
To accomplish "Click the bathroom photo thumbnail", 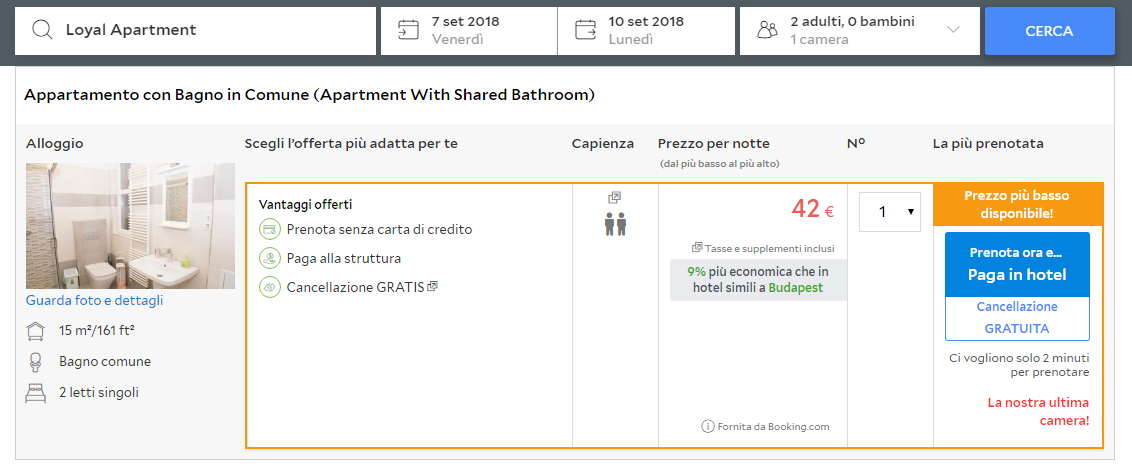I will (x=130, y=226).
